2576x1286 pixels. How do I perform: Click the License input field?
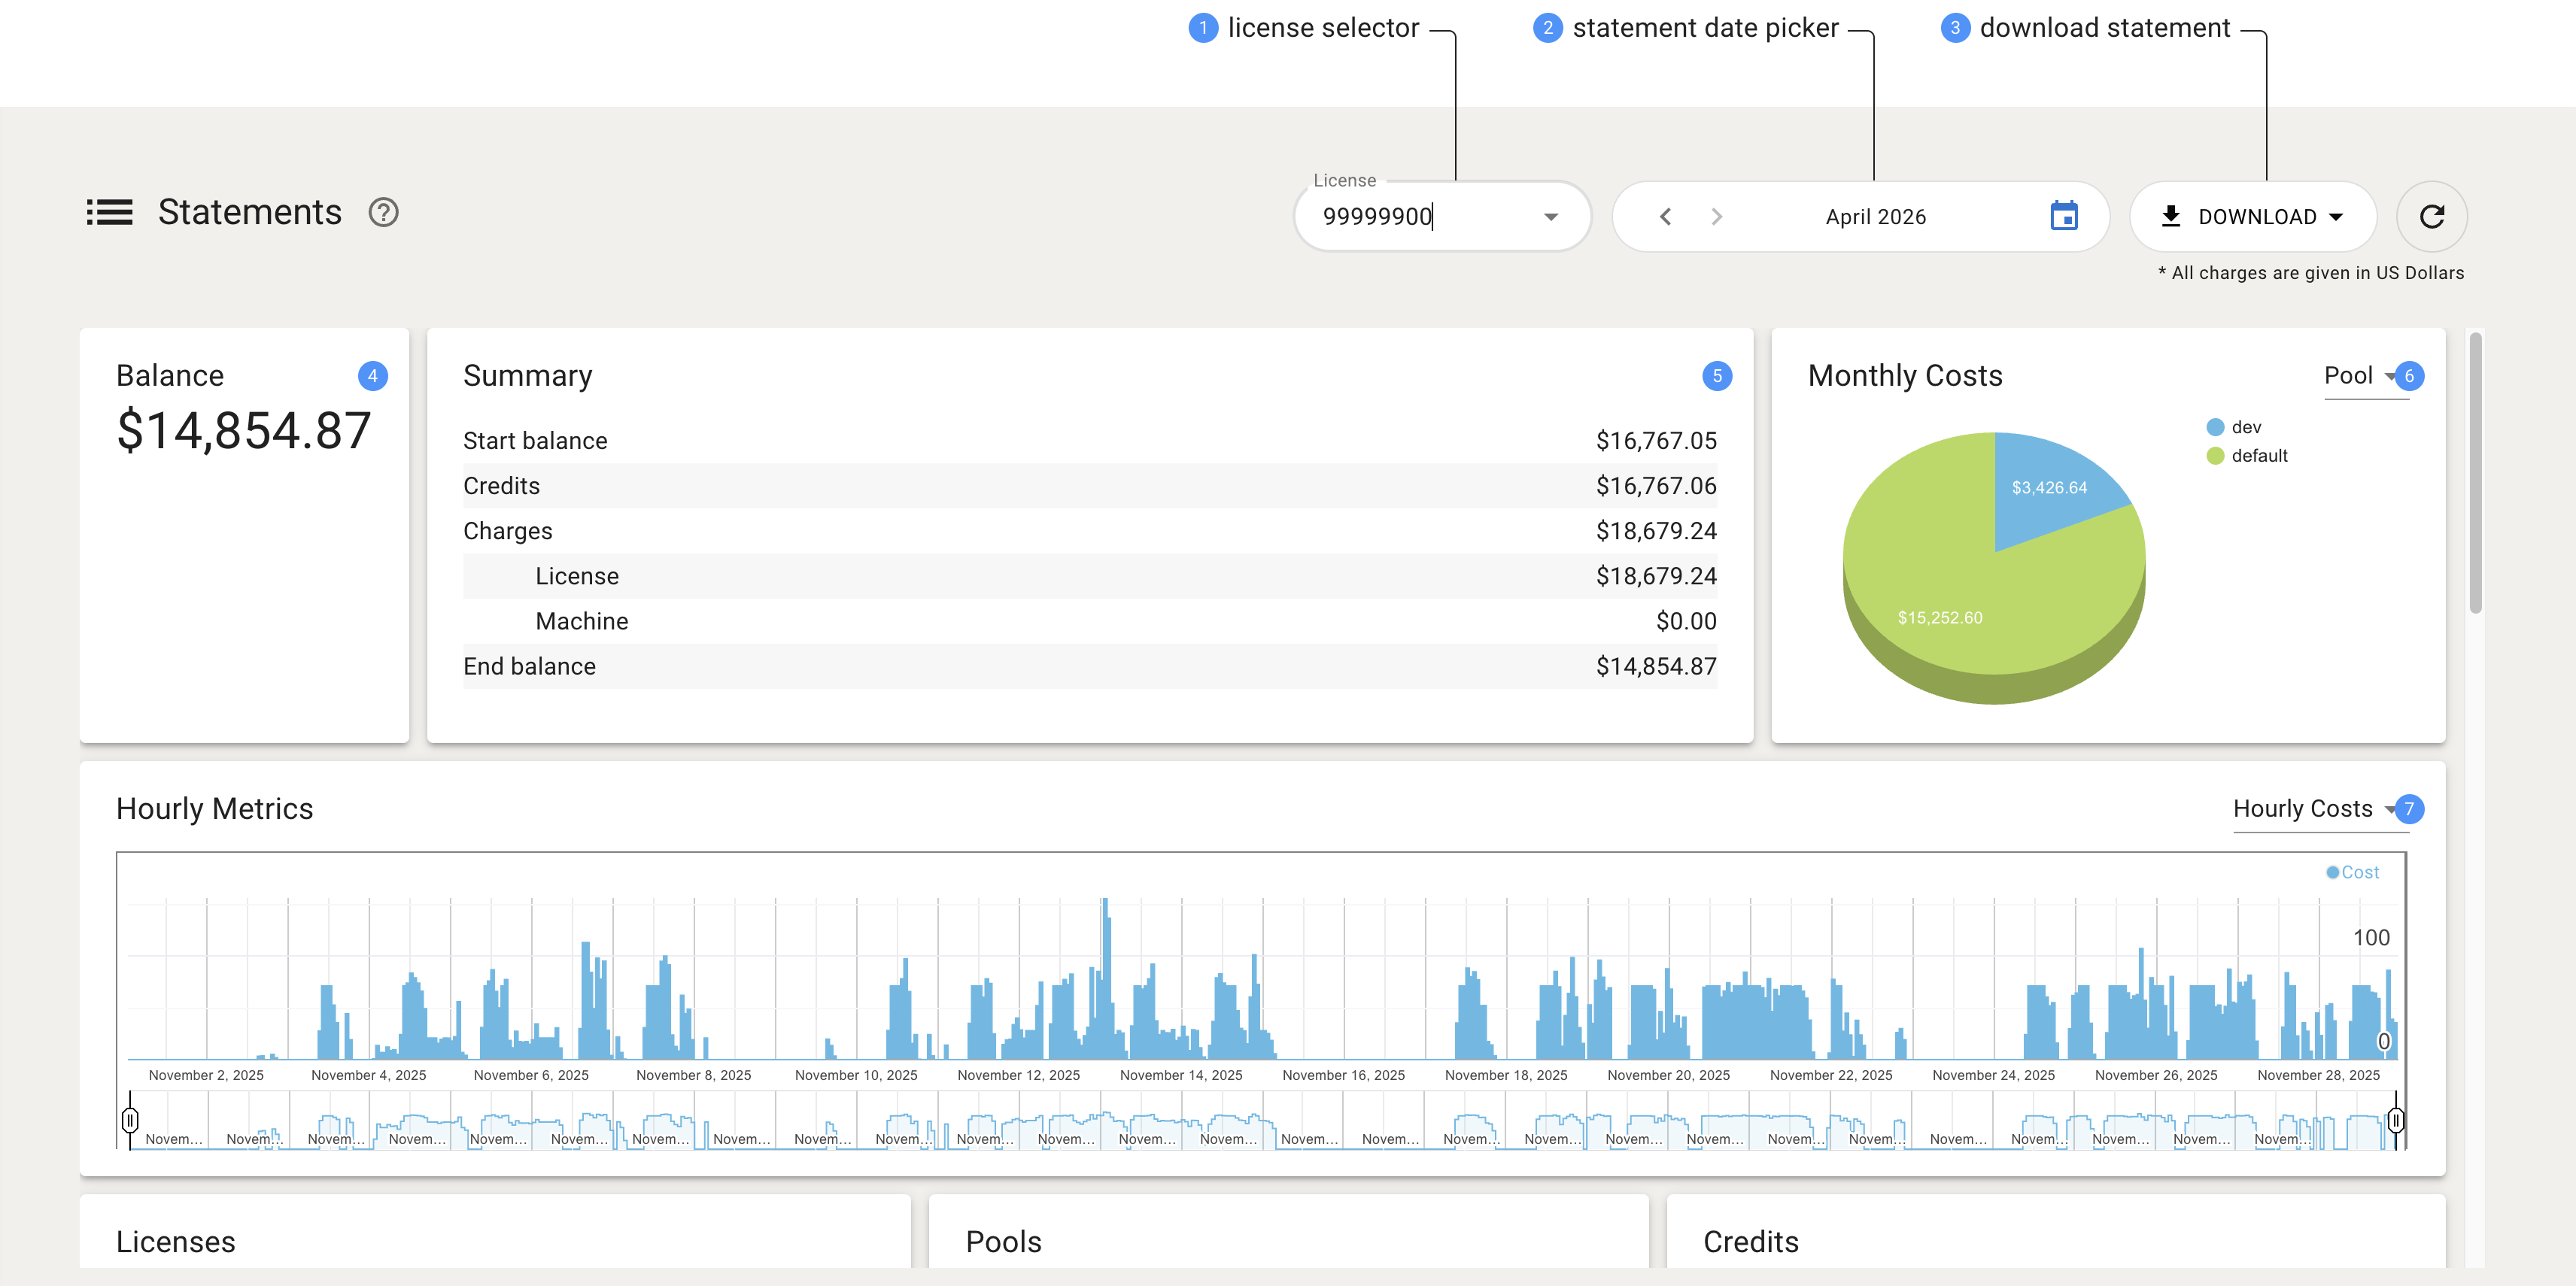coord(1442,216)
